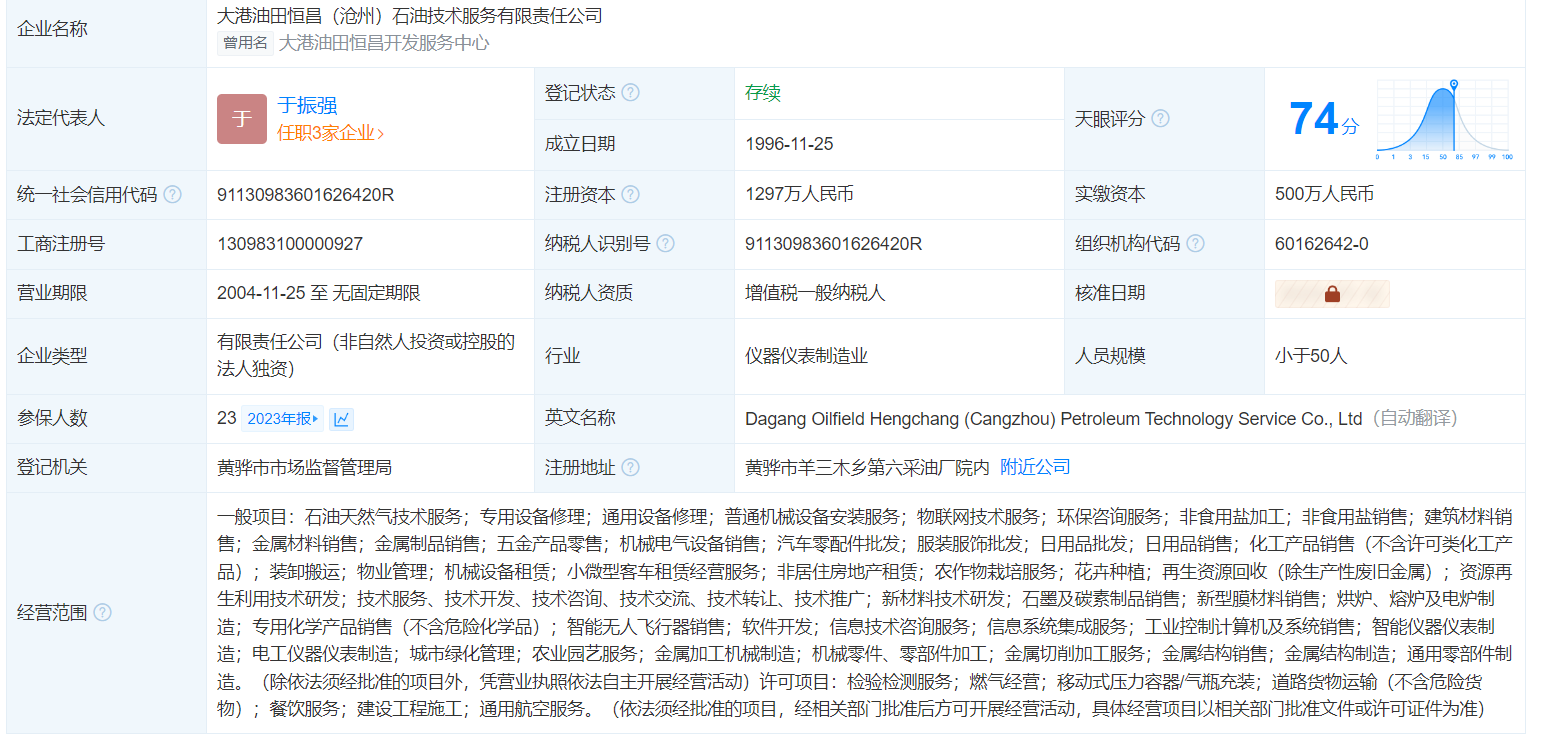Image resolution: width=1542 pixels, height=744 pixels.
Task: Open legal representative 于振强 profile link
Action: click(x=307, y=106)
